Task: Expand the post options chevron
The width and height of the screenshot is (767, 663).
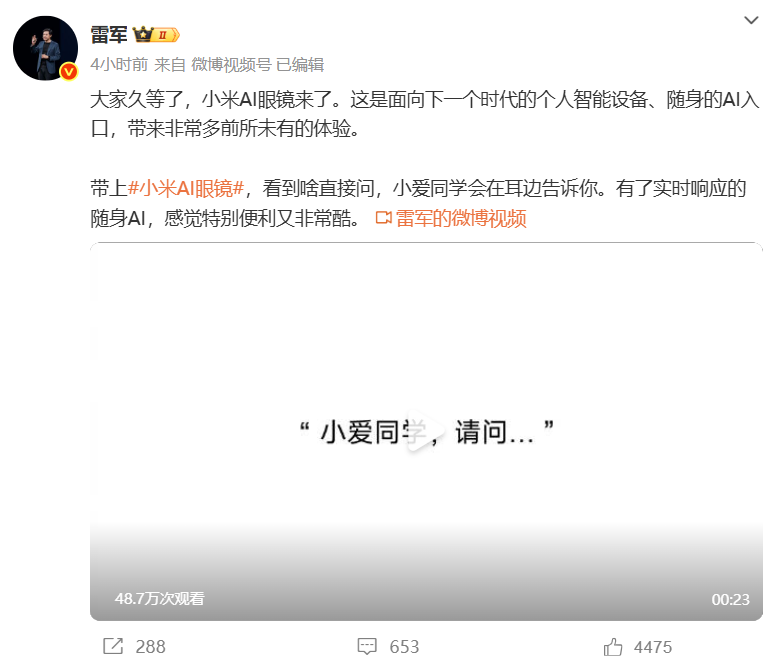Action: (751, 20)
